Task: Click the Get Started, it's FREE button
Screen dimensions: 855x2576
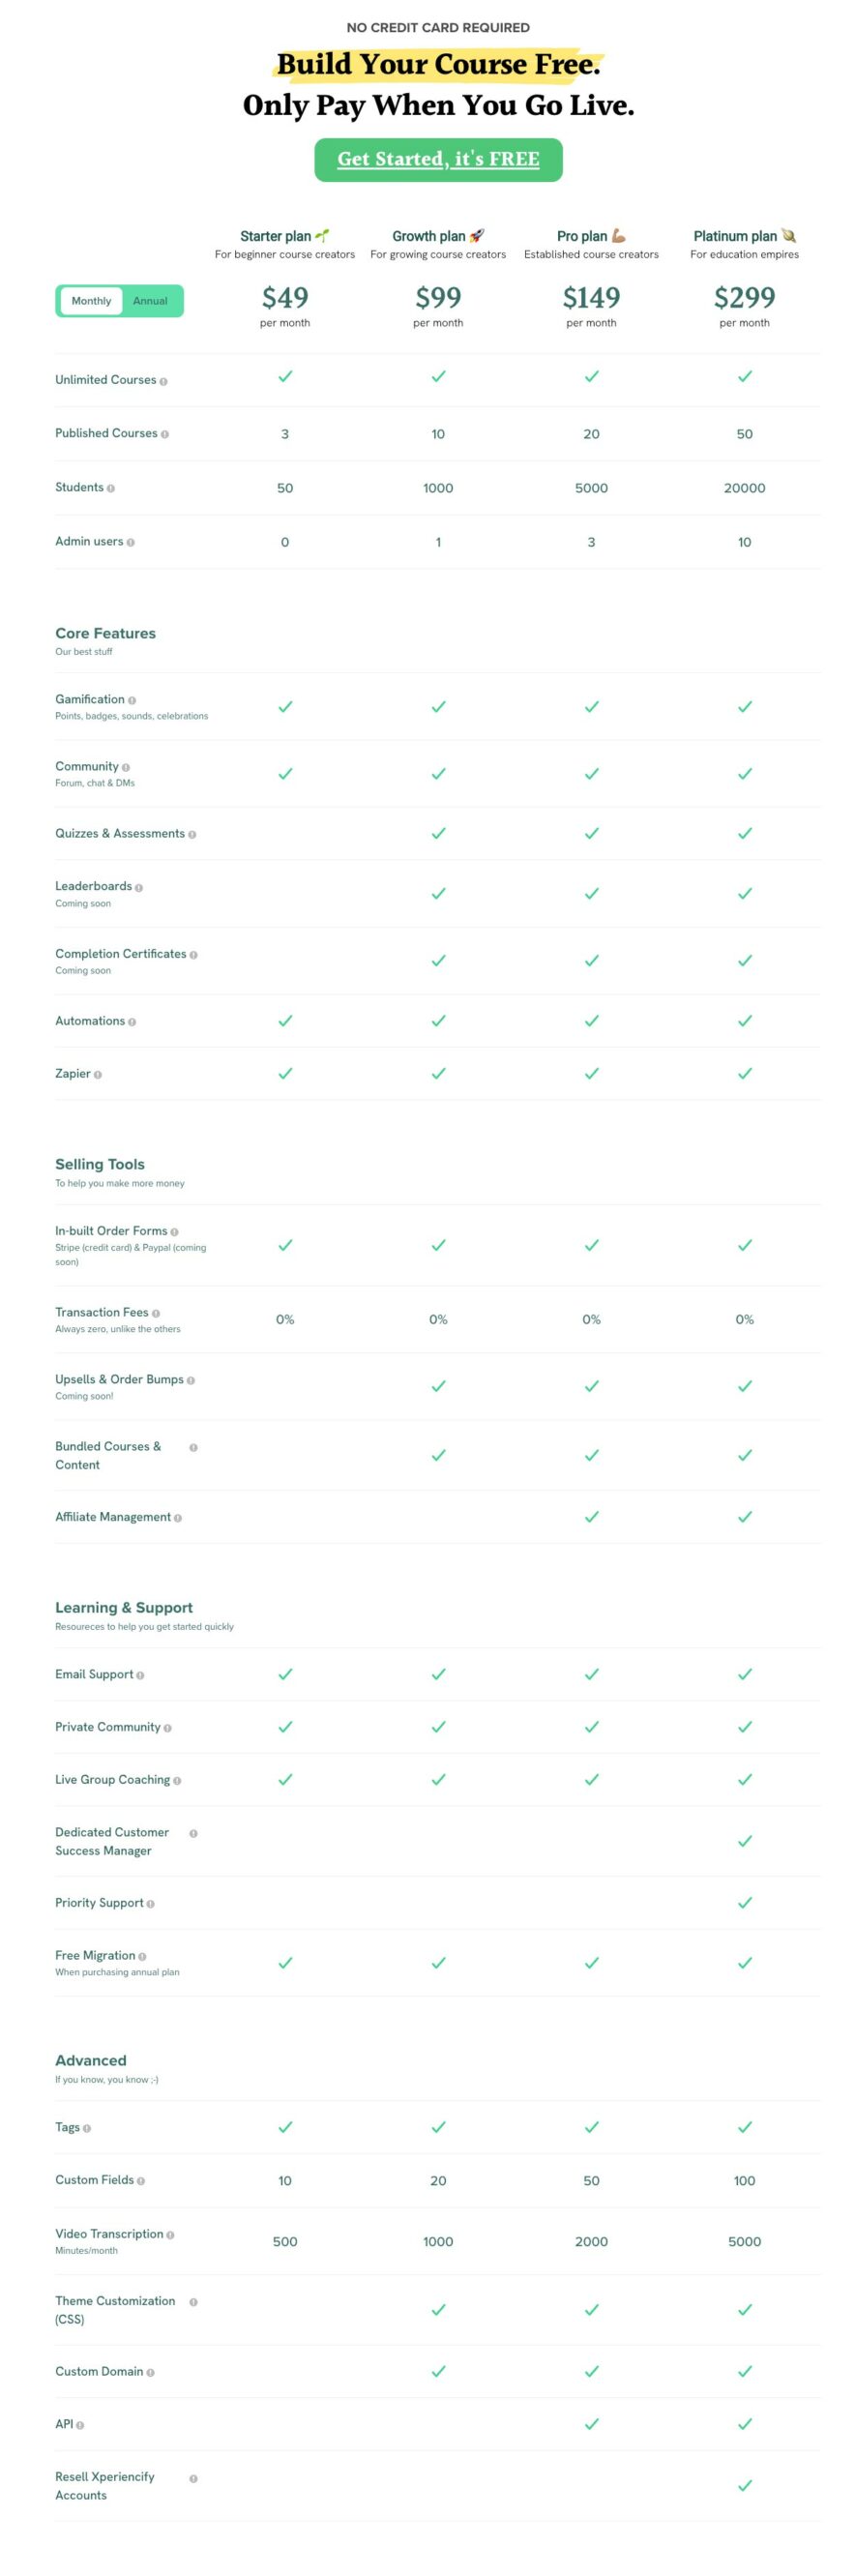Action: (x=438, y=160)
